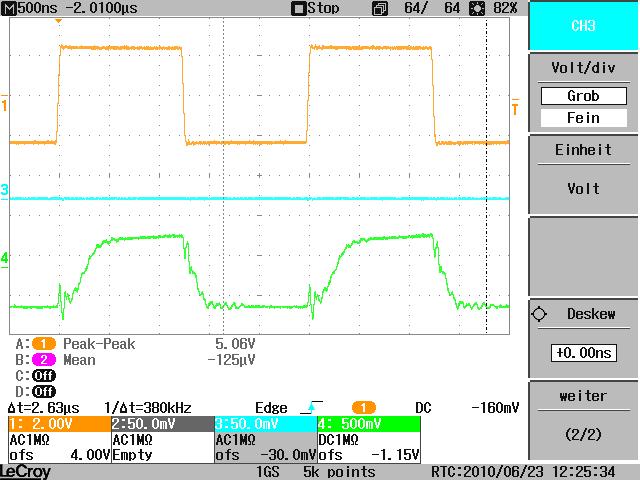Screen dimensions: 640x480
Task: Click channel 4 DC1MΩ coupling text
Action: click(x=338, y=440)
